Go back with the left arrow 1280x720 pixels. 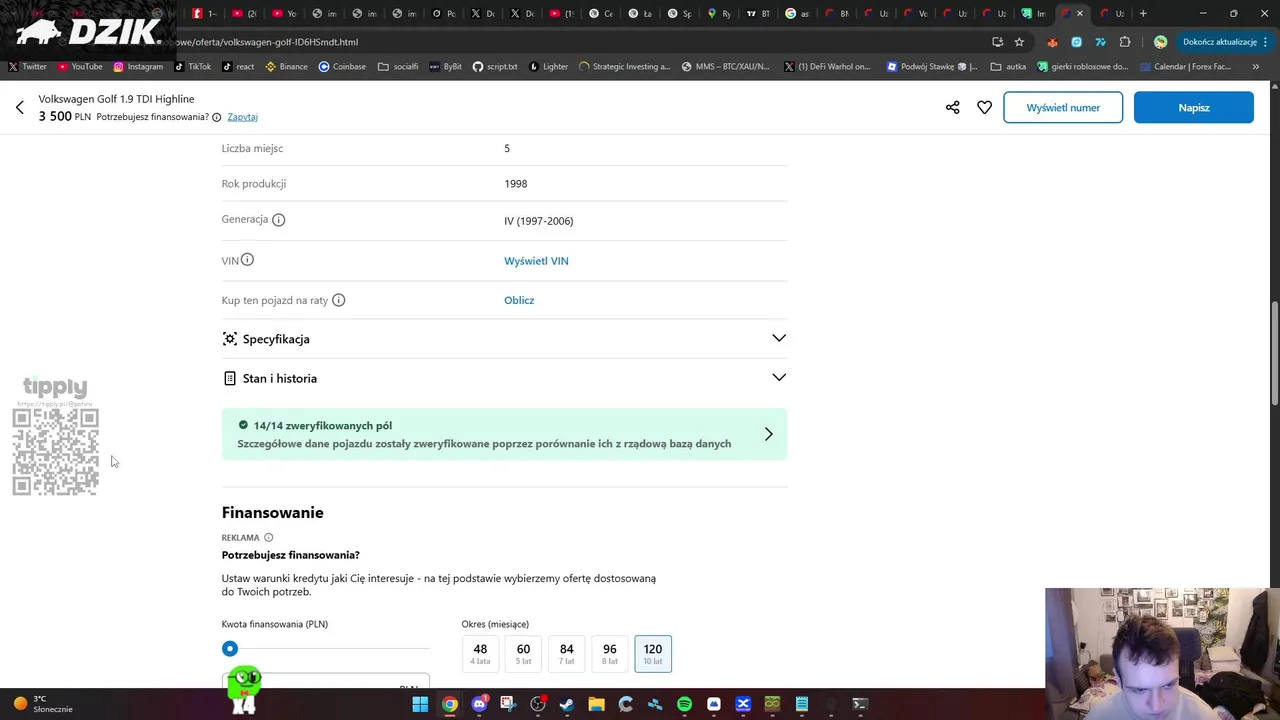19,107
